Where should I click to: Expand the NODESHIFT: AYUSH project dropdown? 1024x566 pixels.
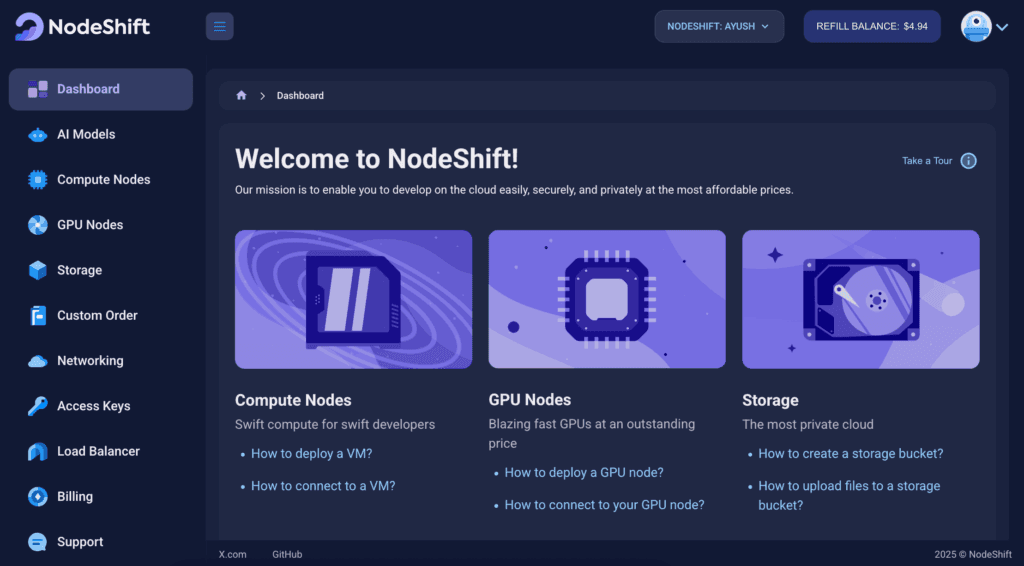[719, 27]
